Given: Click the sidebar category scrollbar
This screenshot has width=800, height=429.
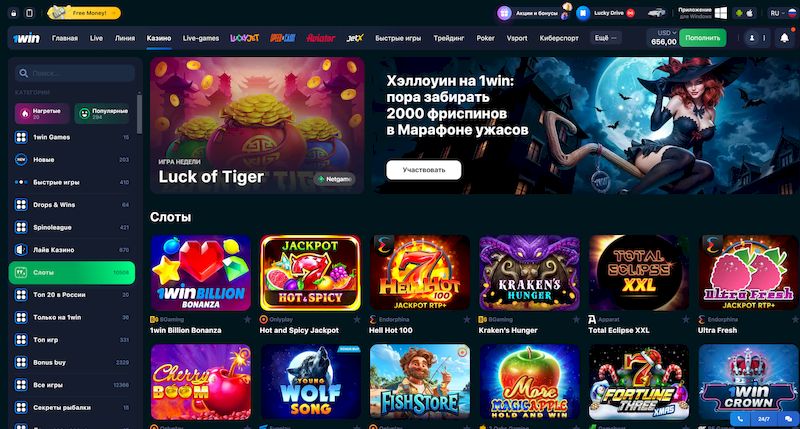Looking at the screenshot, I should click(139, 112).
